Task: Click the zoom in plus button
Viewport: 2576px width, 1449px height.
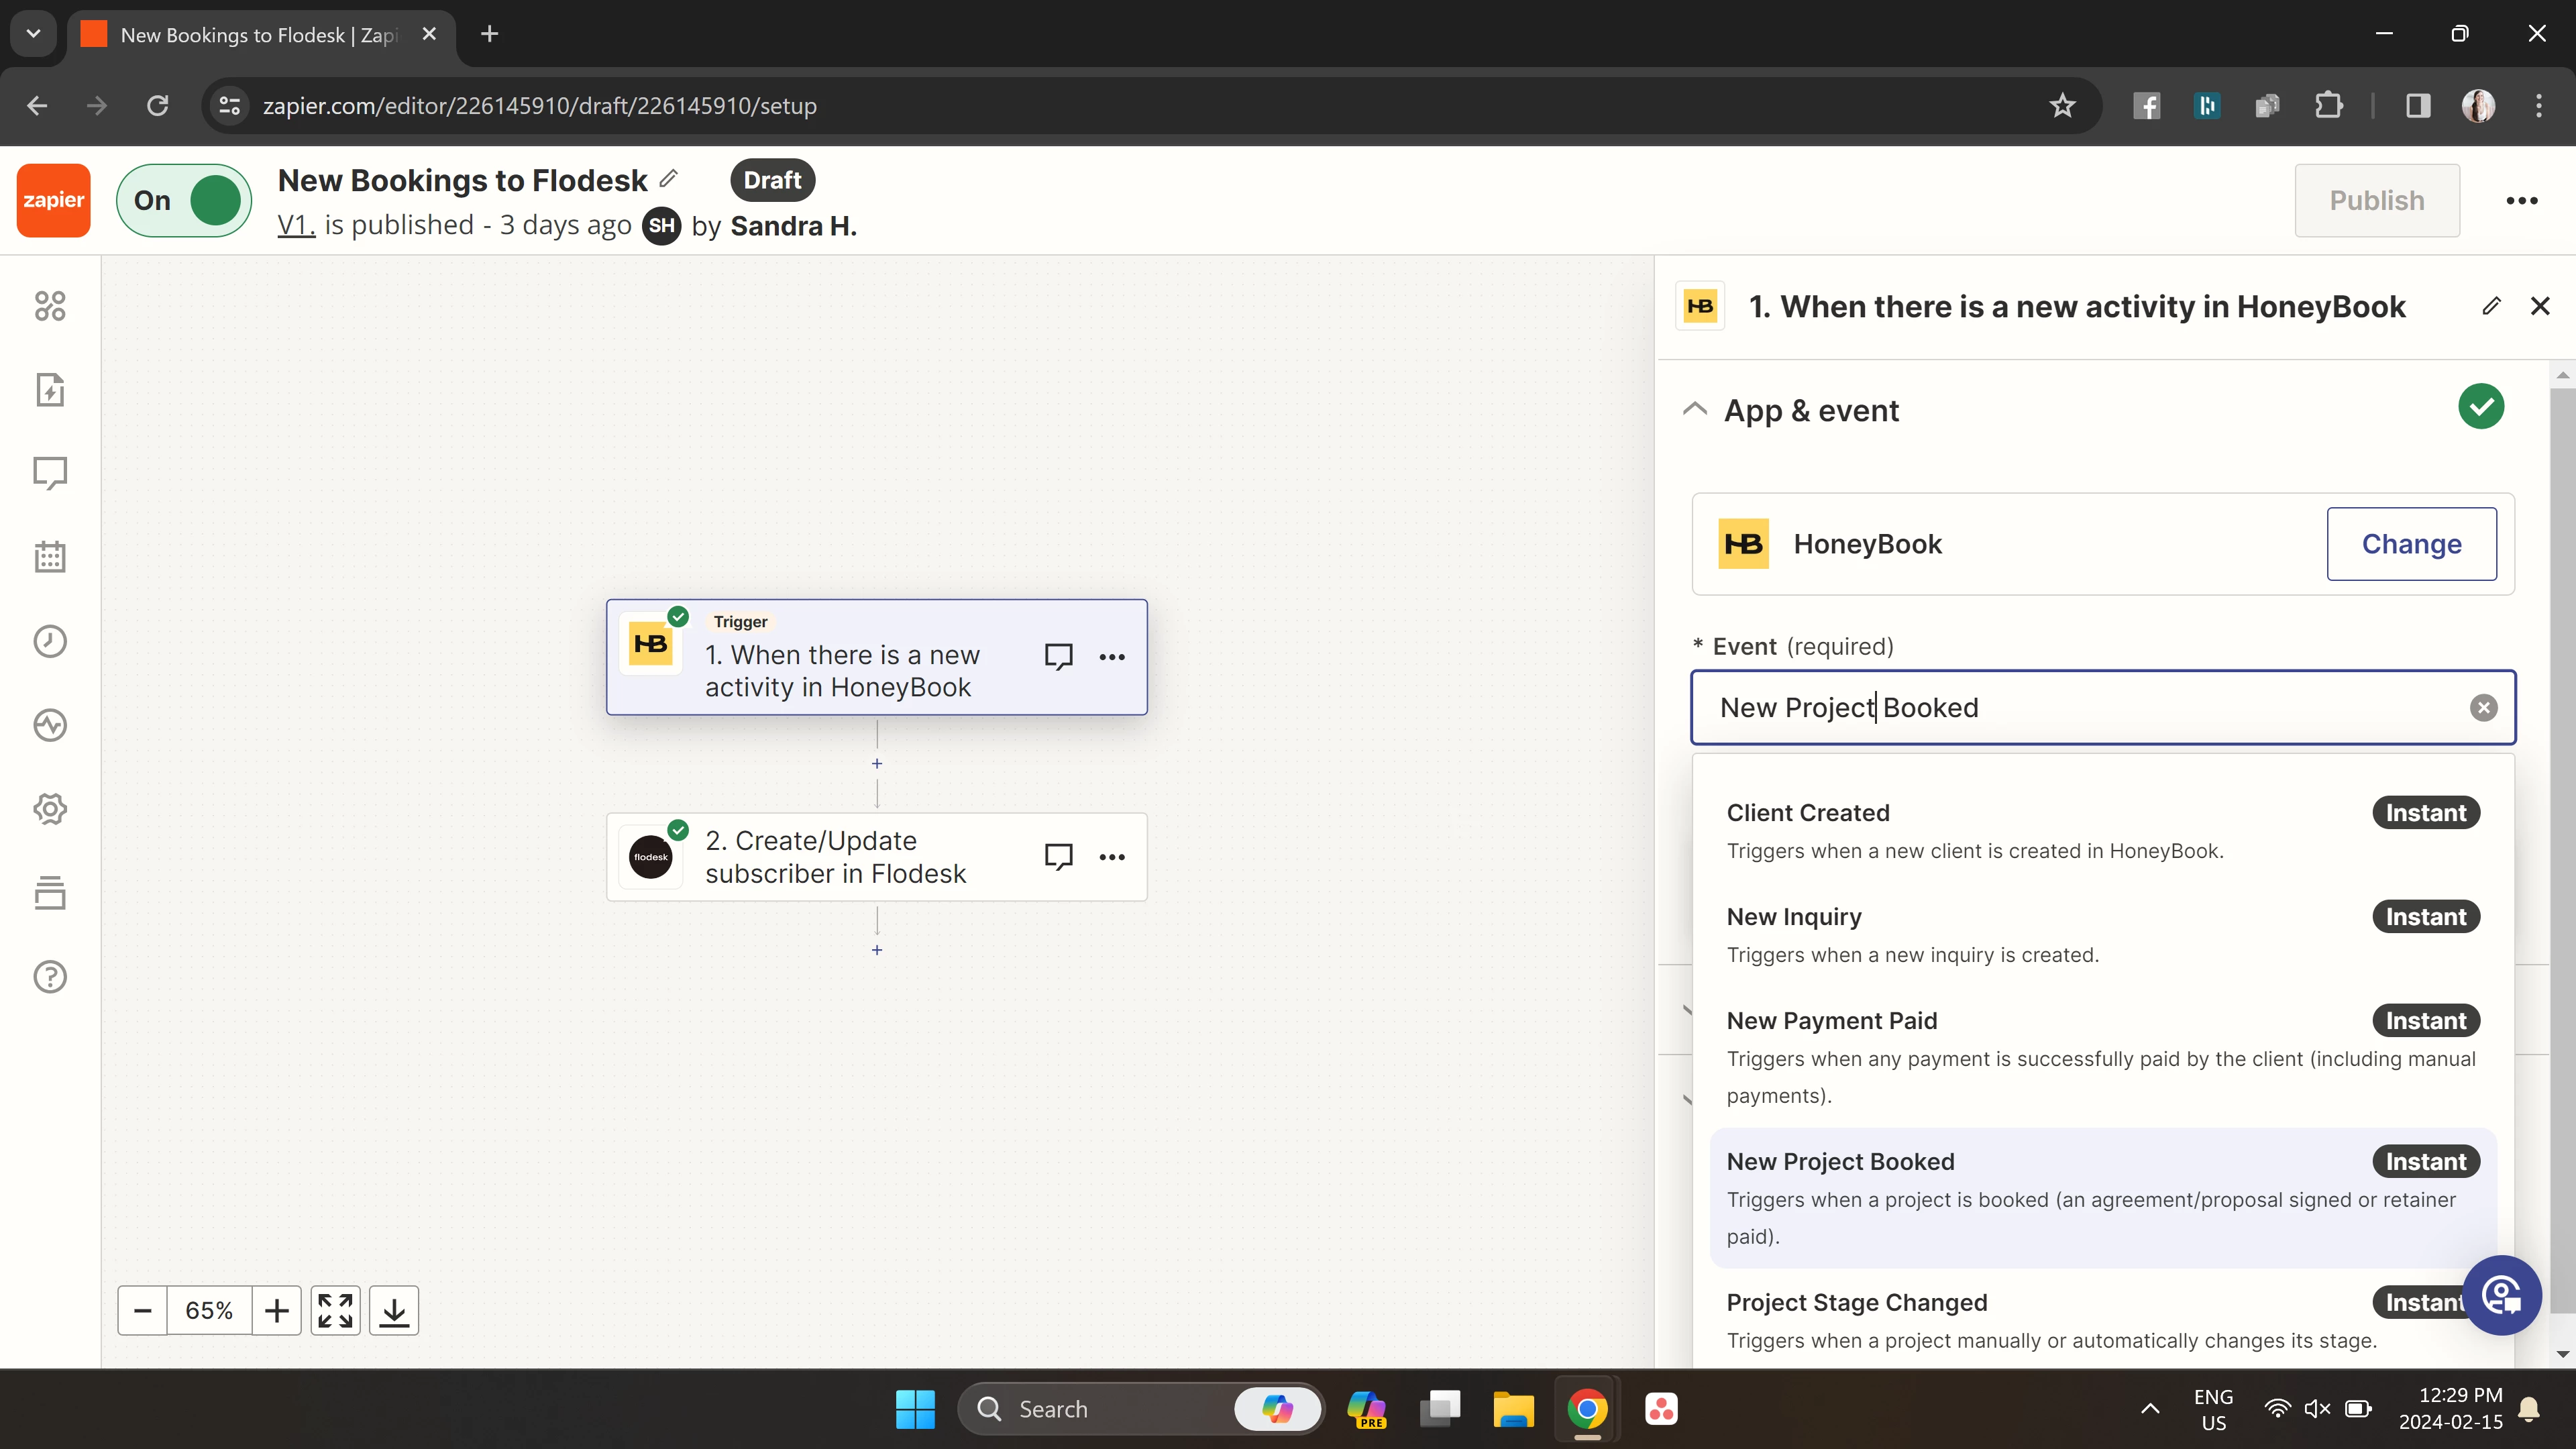Action: pyautogui.click(x=277, y=1310)
